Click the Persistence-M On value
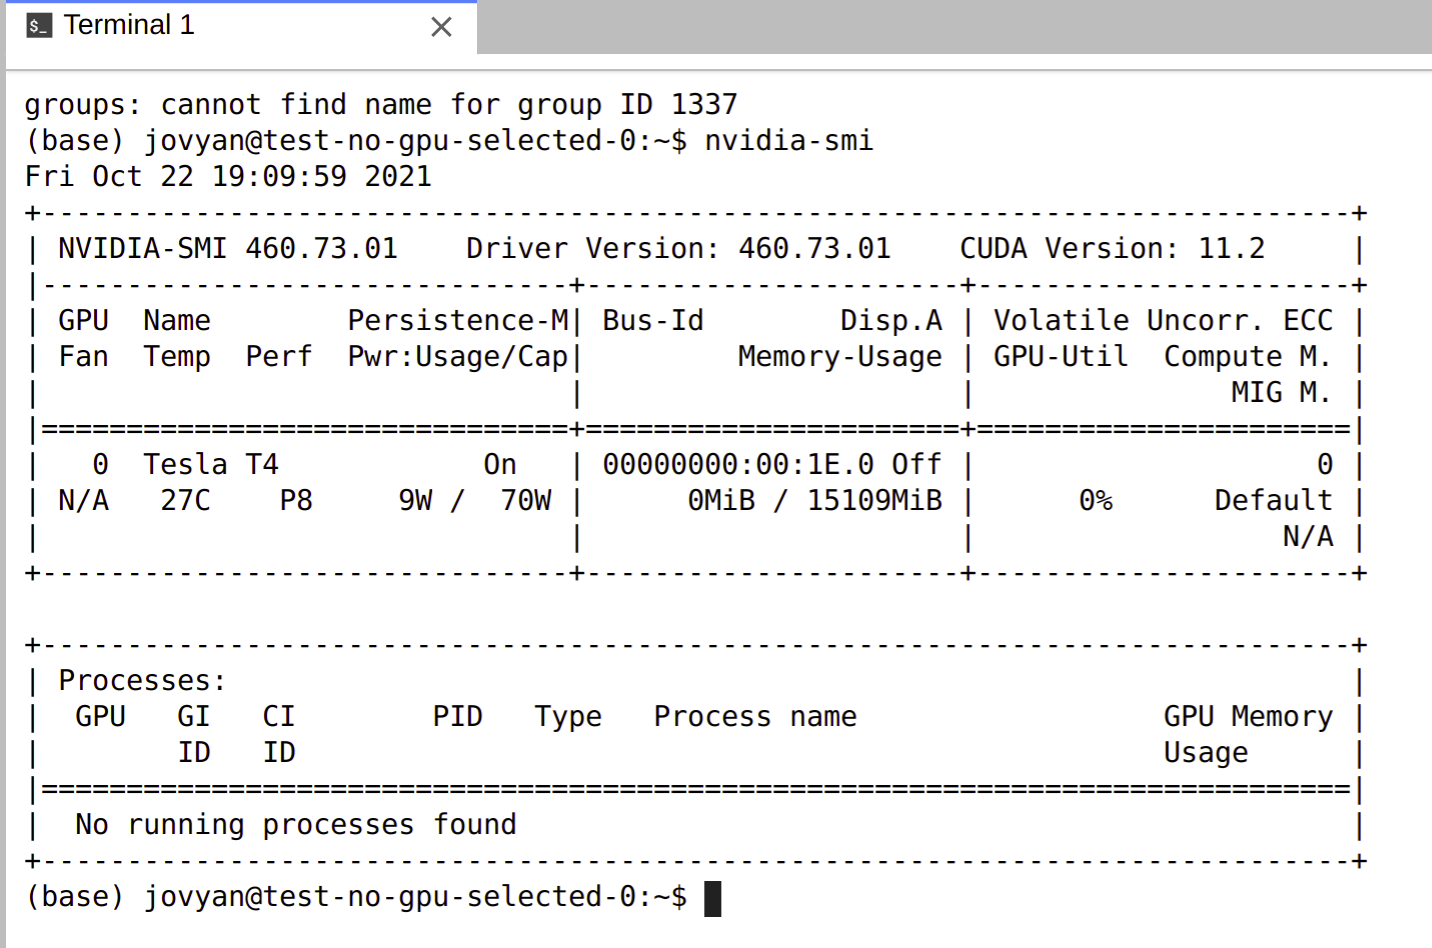Image resolution: width=1432 pixels, height=948 pixels. coord(500,463)
